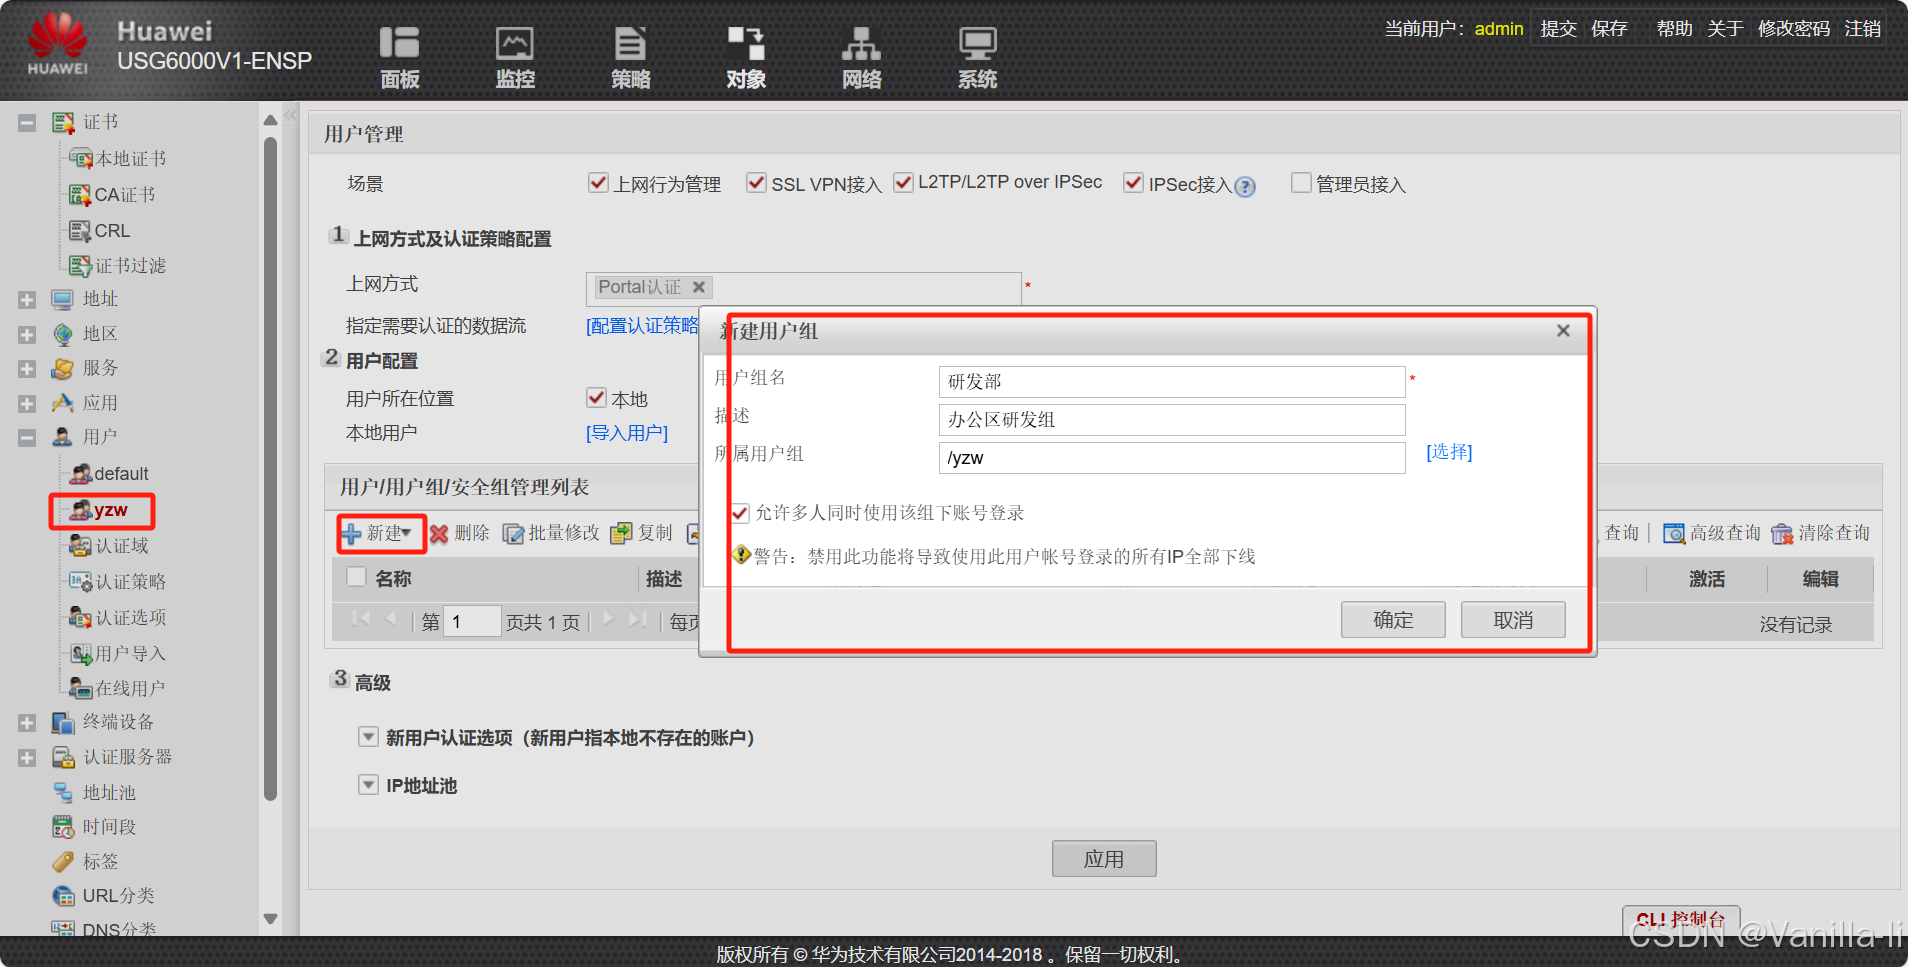1908x967 pixels.
Task: Select the default user domain
Action: point(121,474)
